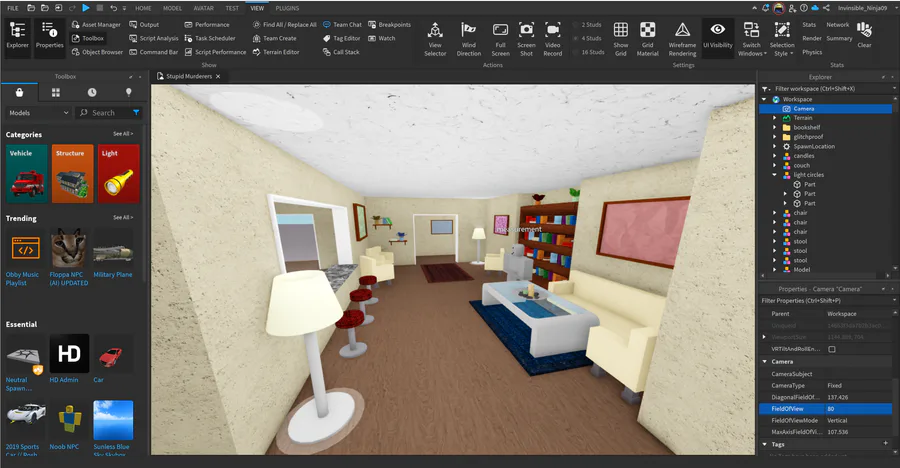Toggle the Toolbox window
The image size is (900, 468).
coord(88,38)
